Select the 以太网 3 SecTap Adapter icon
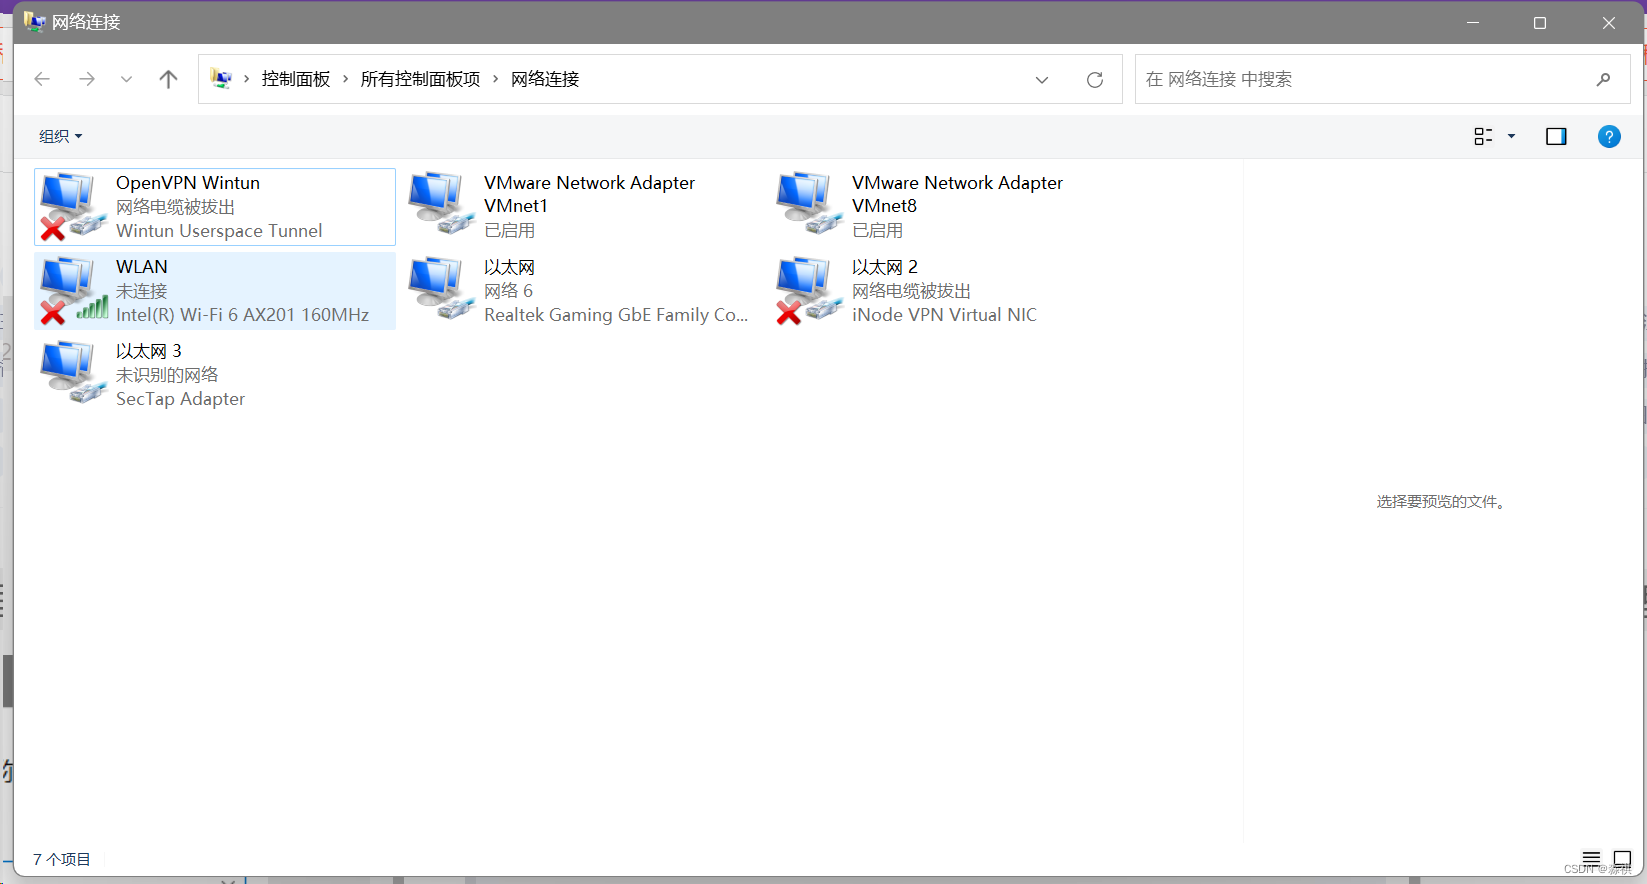 tap(72, 373)
